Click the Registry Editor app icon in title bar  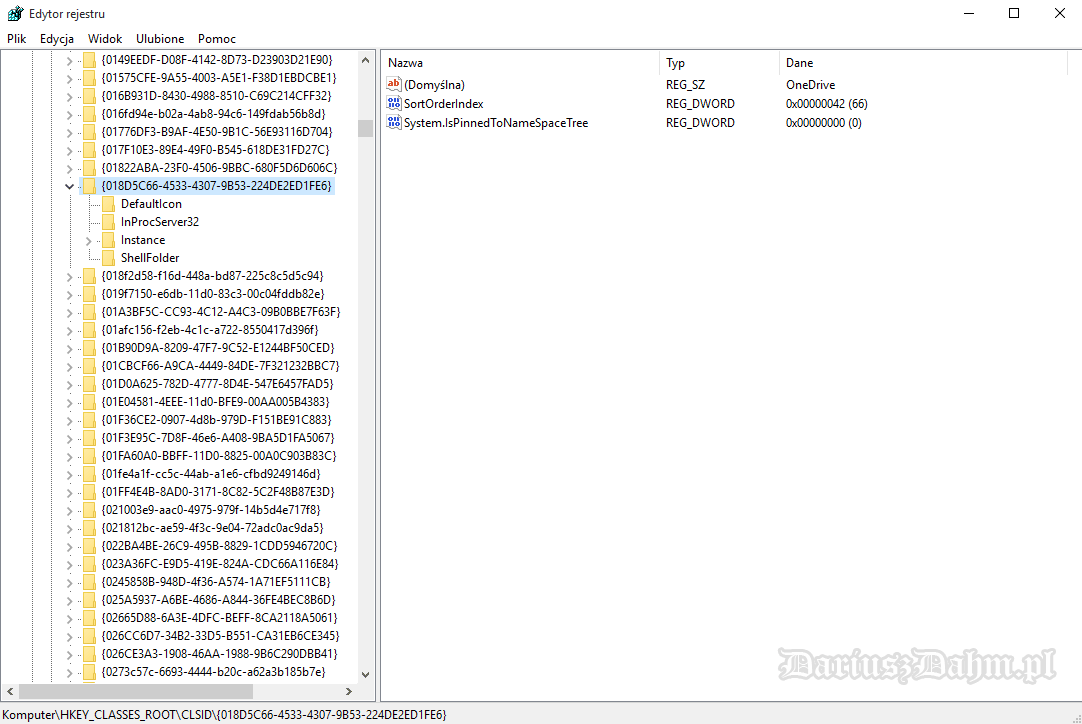[15, 13]
